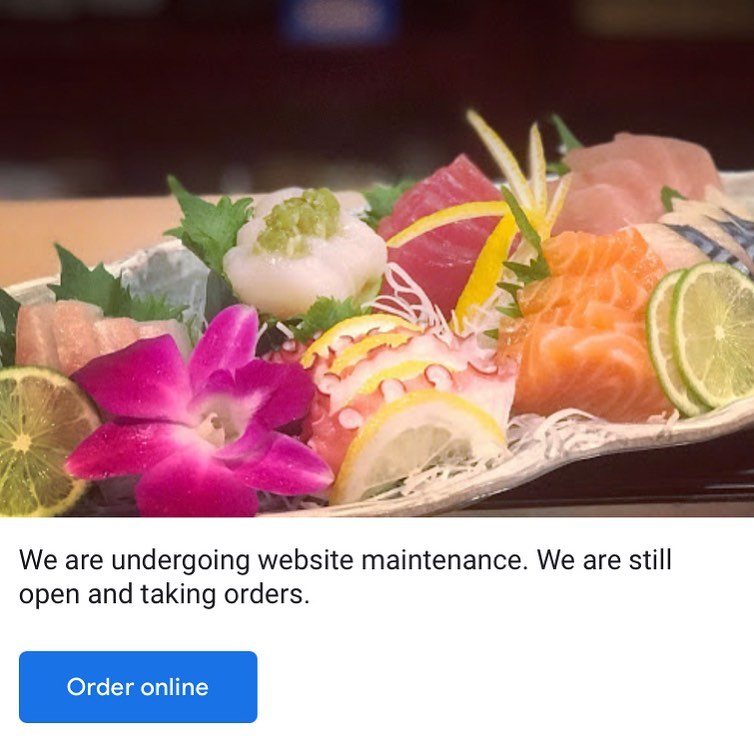
Task: Click the white scallop topped with wasabi
Action: (305, 252)
